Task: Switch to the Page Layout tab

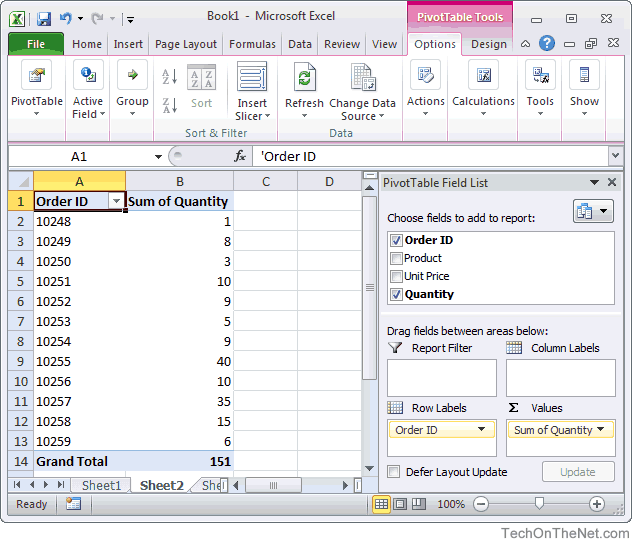Action: pyautogui.click(x=186, y=44)
